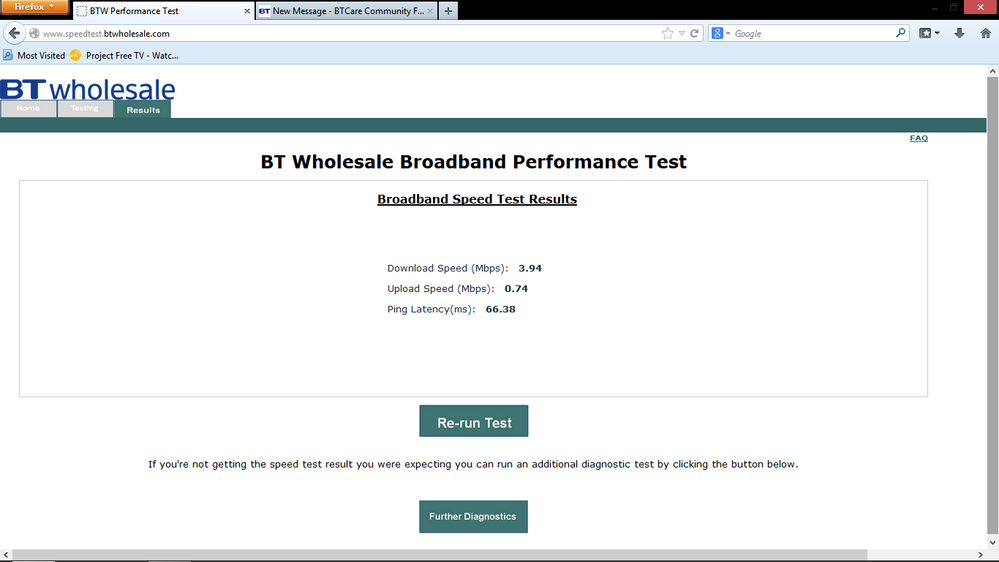Open the Firefox application menu
The width and height of the screenshot is (999, 562).
tap(34, 7)
